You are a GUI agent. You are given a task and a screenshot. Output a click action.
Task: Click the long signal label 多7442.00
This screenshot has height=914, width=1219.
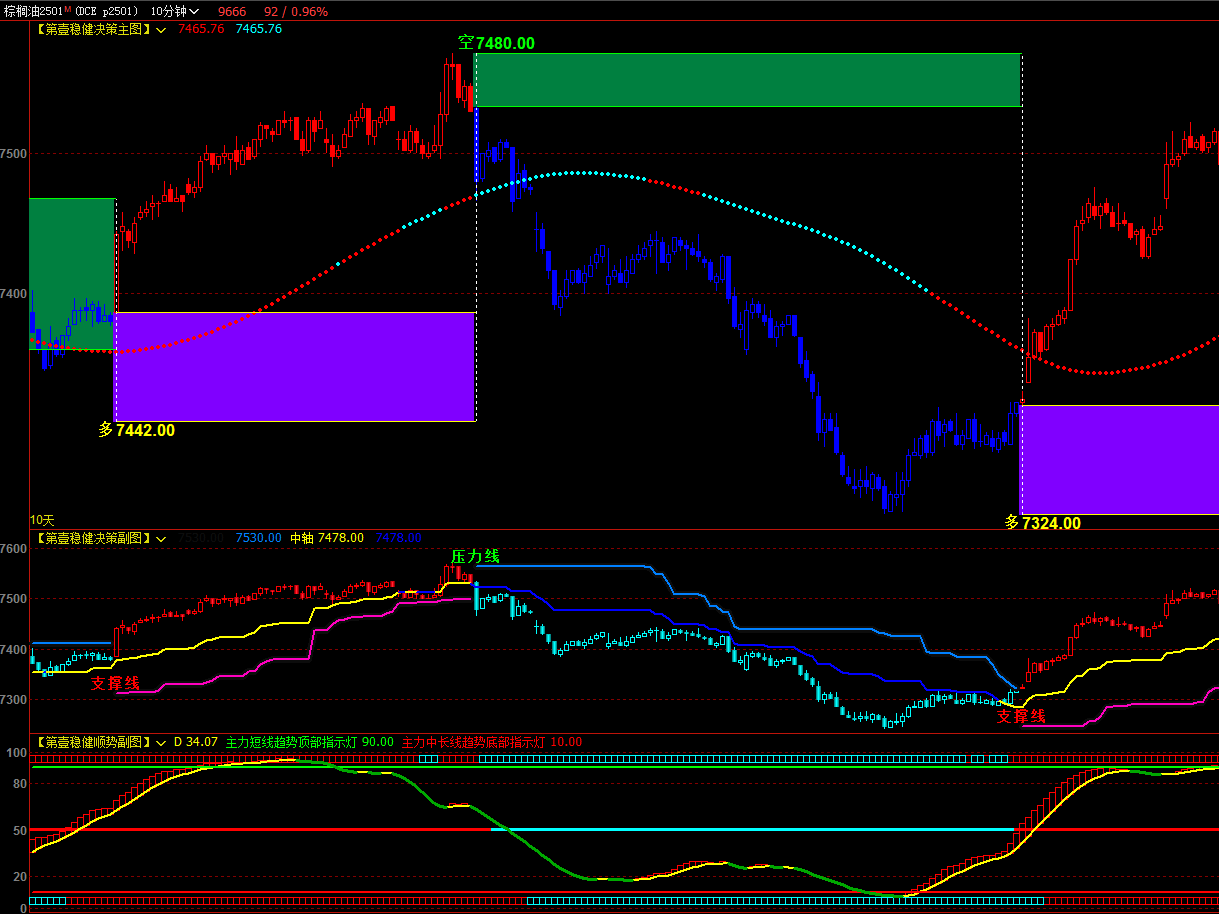[136, 430]
